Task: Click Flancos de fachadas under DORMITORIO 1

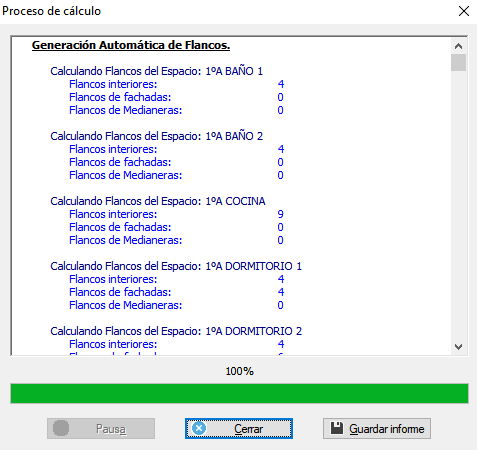Action: click(120, 292)
